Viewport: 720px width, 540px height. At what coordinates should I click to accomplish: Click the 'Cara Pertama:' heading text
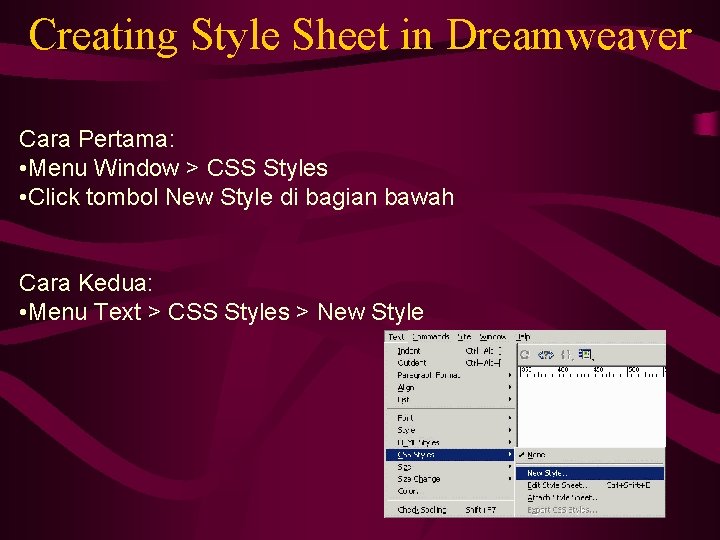tap(97, 139)
